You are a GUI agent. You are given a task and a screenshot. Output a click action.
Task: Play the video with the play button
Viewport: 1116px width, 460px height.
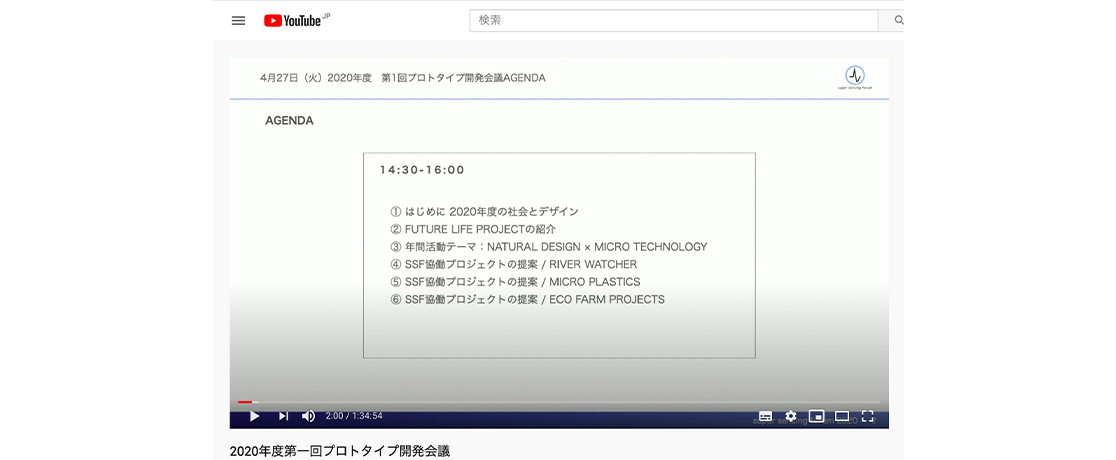click(x=254, y=416)
